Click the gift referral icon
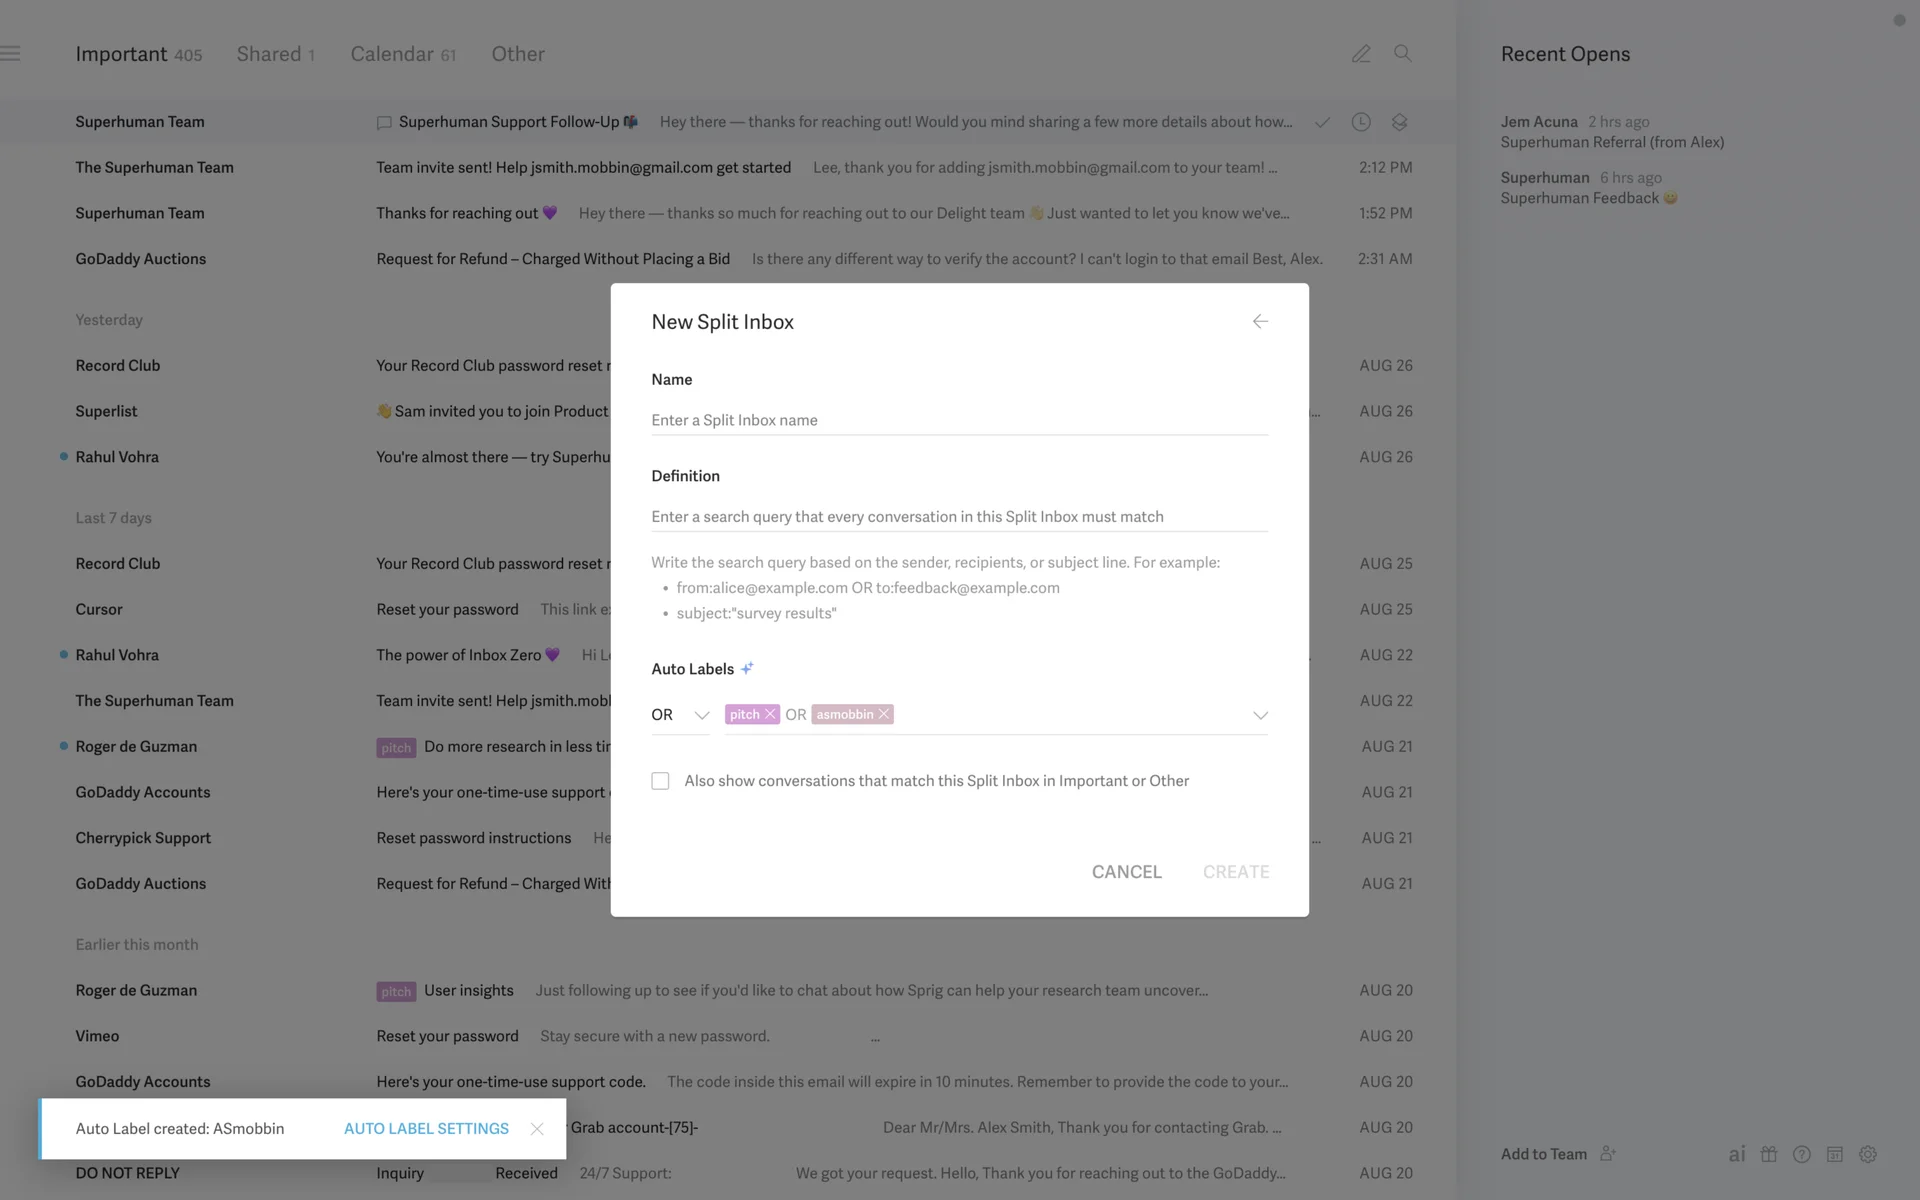The width and height of the screenshot is (1920, 1200). coord(1769,1154)
